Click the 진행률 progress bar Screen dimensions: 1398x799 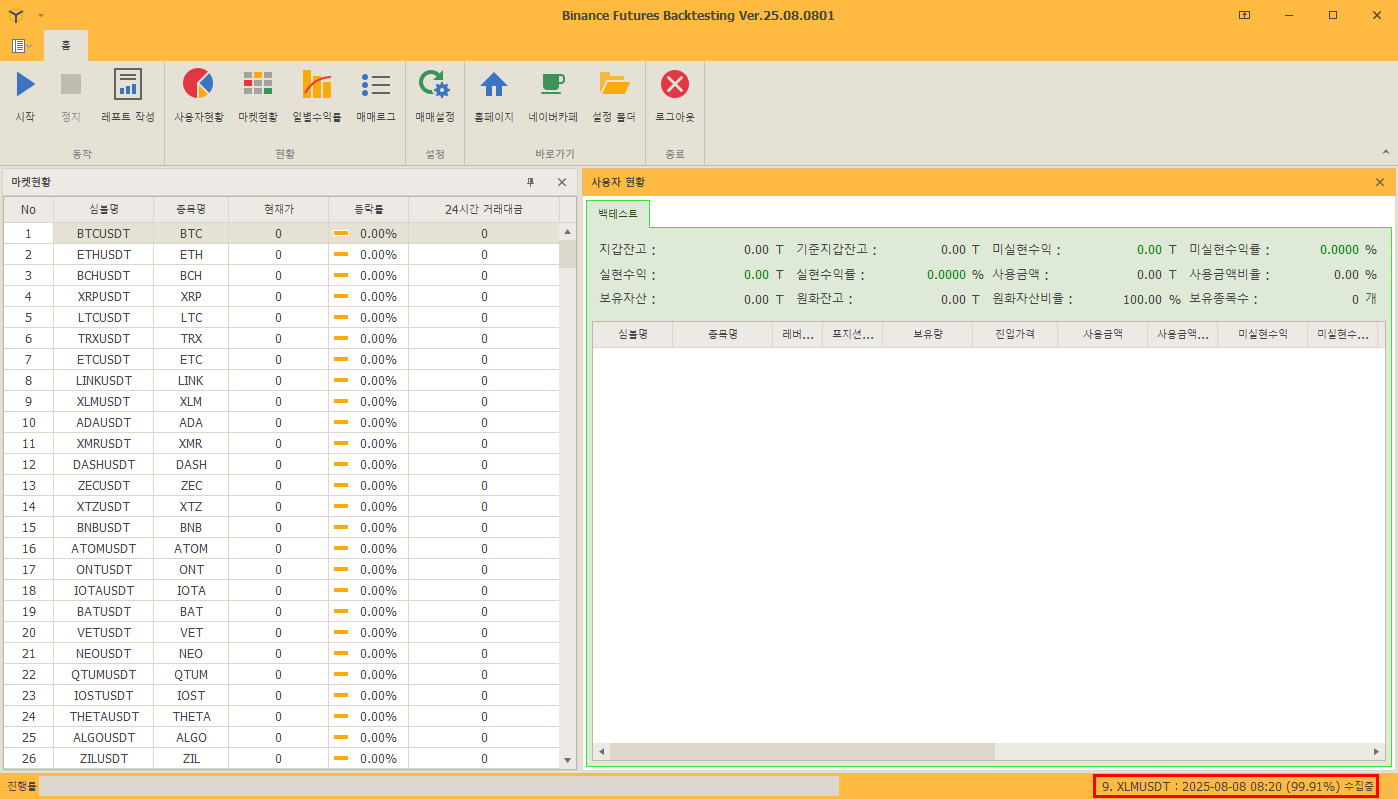[x=439, y=786]
